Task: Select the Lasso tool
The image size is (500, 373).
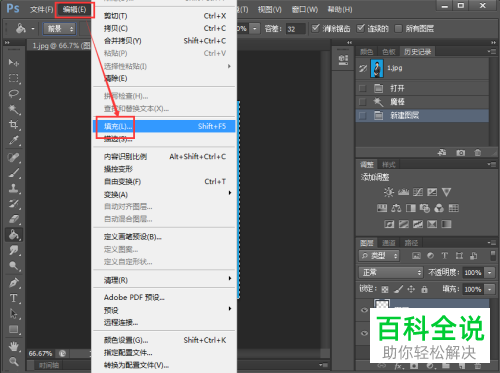Action: click(14, 94)
